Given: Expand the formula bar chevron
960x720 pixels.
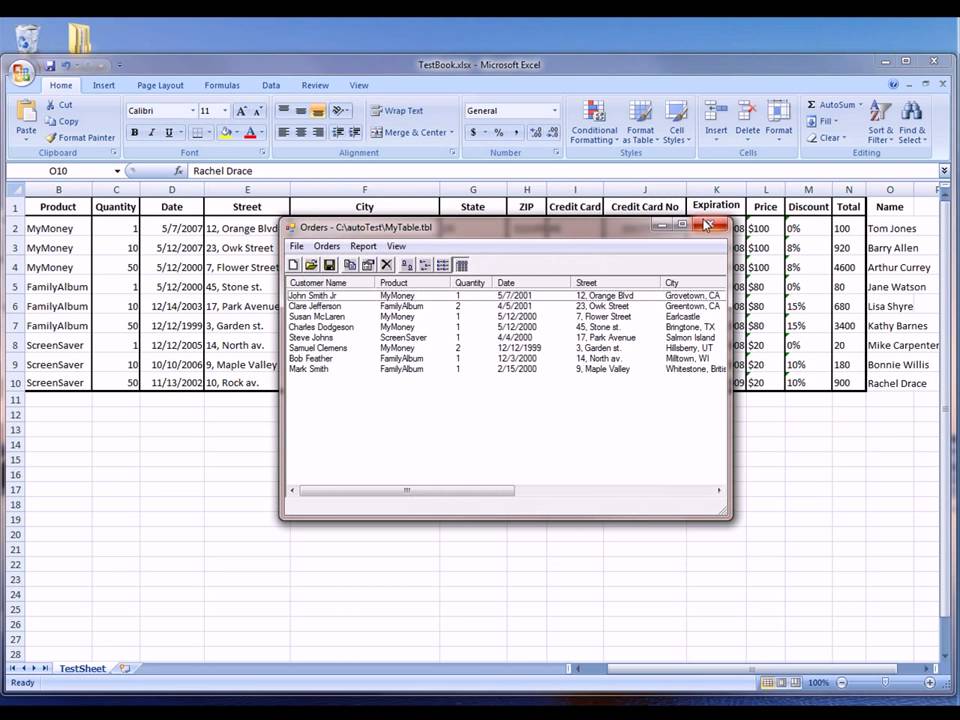Looking at the screenshot, I should pyautogui.click(x=944, y=170).
